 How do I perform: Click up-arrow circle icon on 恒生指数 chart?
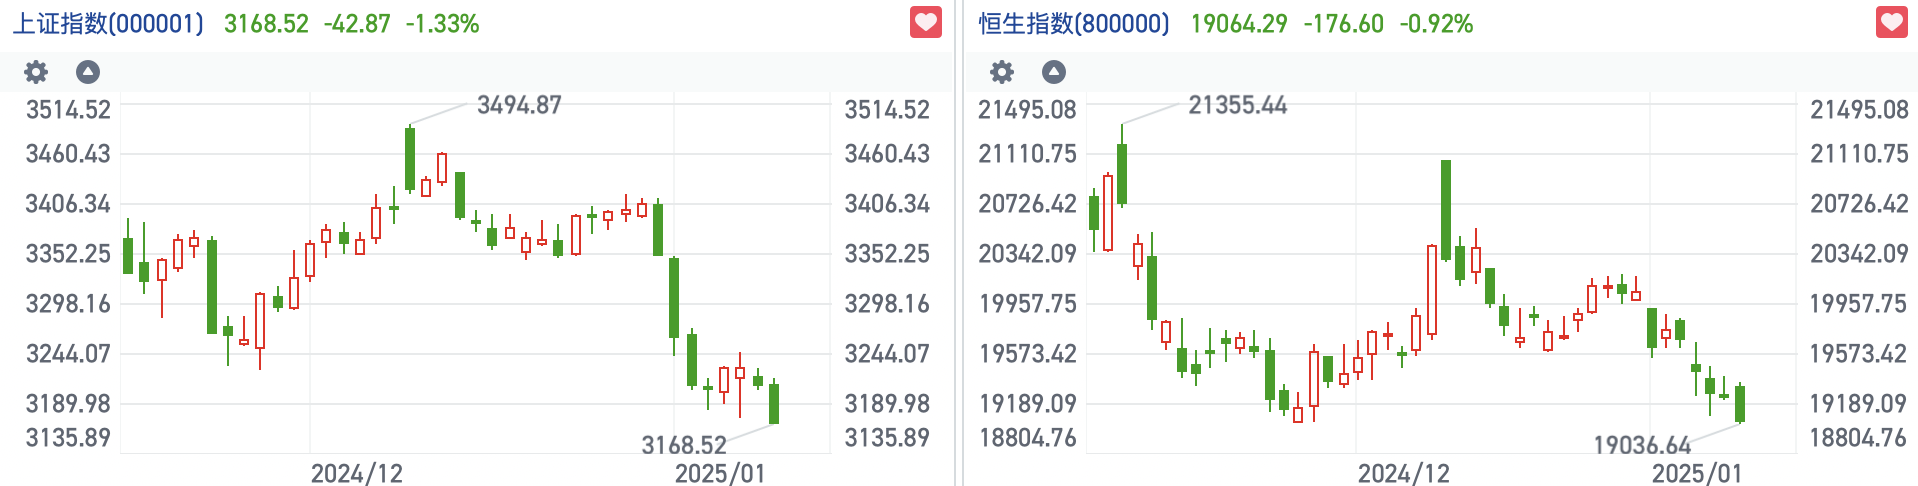pyautogui.click(x=1054, y=72)
